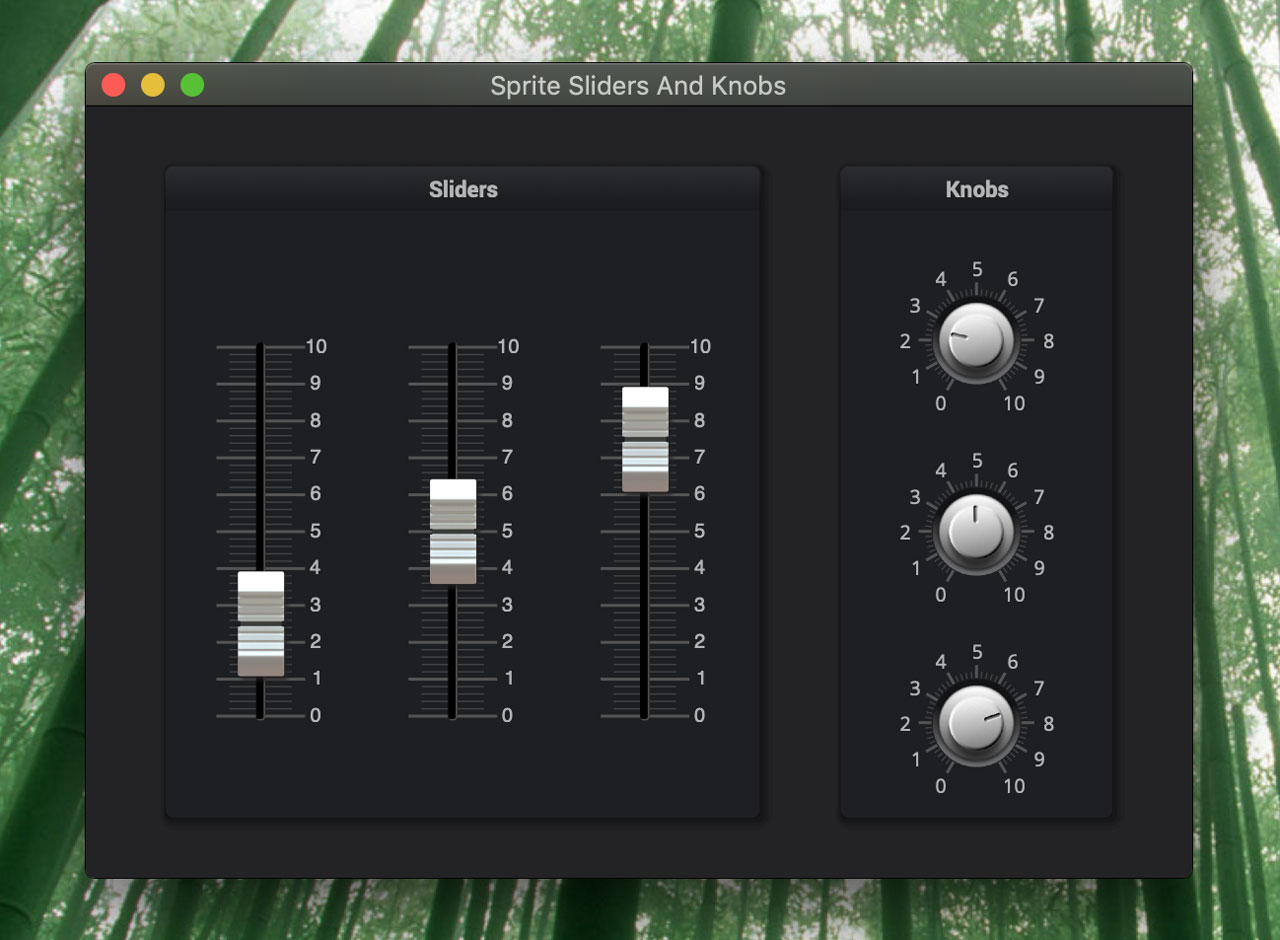This screenshot has height=940, width=1280.
Task: Click the 10 label beside the bottom knob
Action: (x=1014, y=786)
